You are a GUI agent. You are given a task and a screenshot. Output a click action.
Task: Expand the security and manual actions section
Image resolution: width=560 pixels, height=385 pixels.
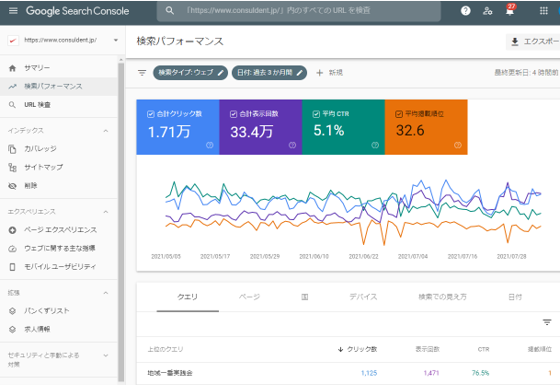pyautogui.click(x=106, y=355)
